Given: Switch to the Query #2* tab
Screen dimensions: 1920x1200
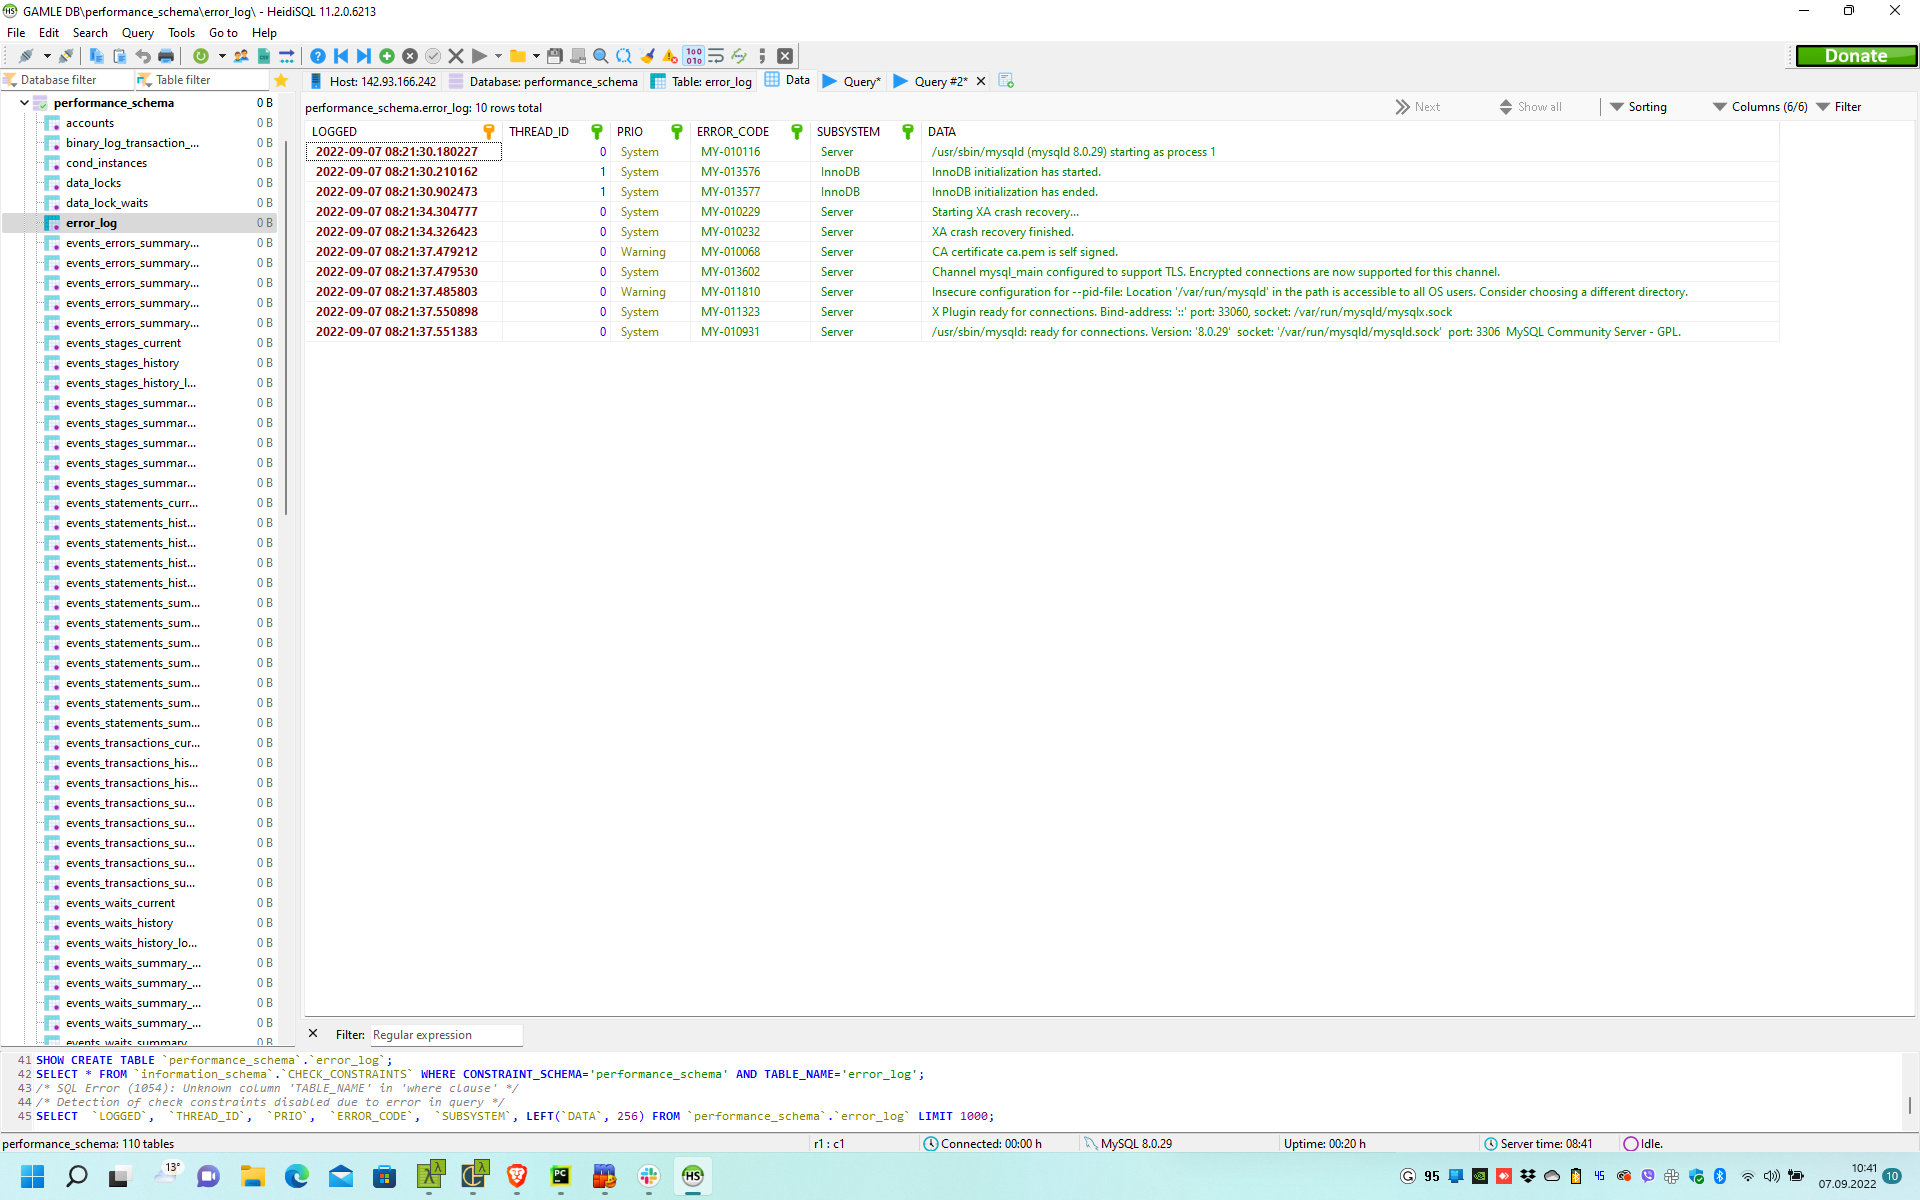Looking at the screenshot, I should coord(940,81).
